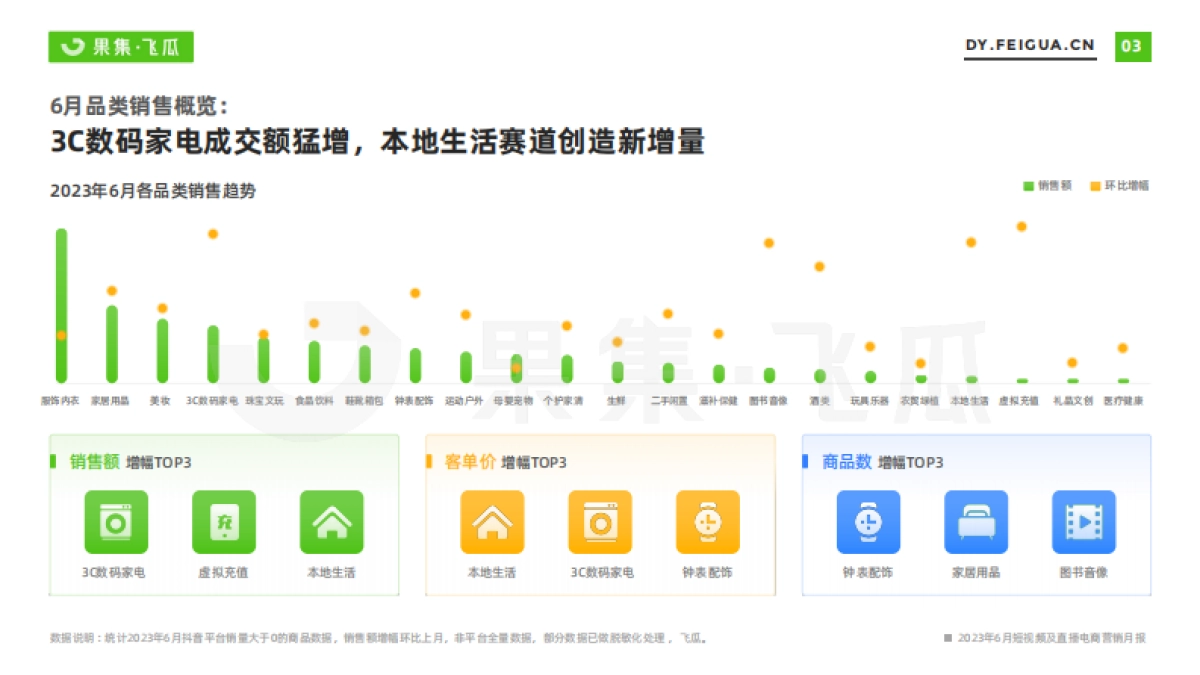
Task: Click the orange 环比增幅 dot above 3C数码家电
Action: [212, 232]
